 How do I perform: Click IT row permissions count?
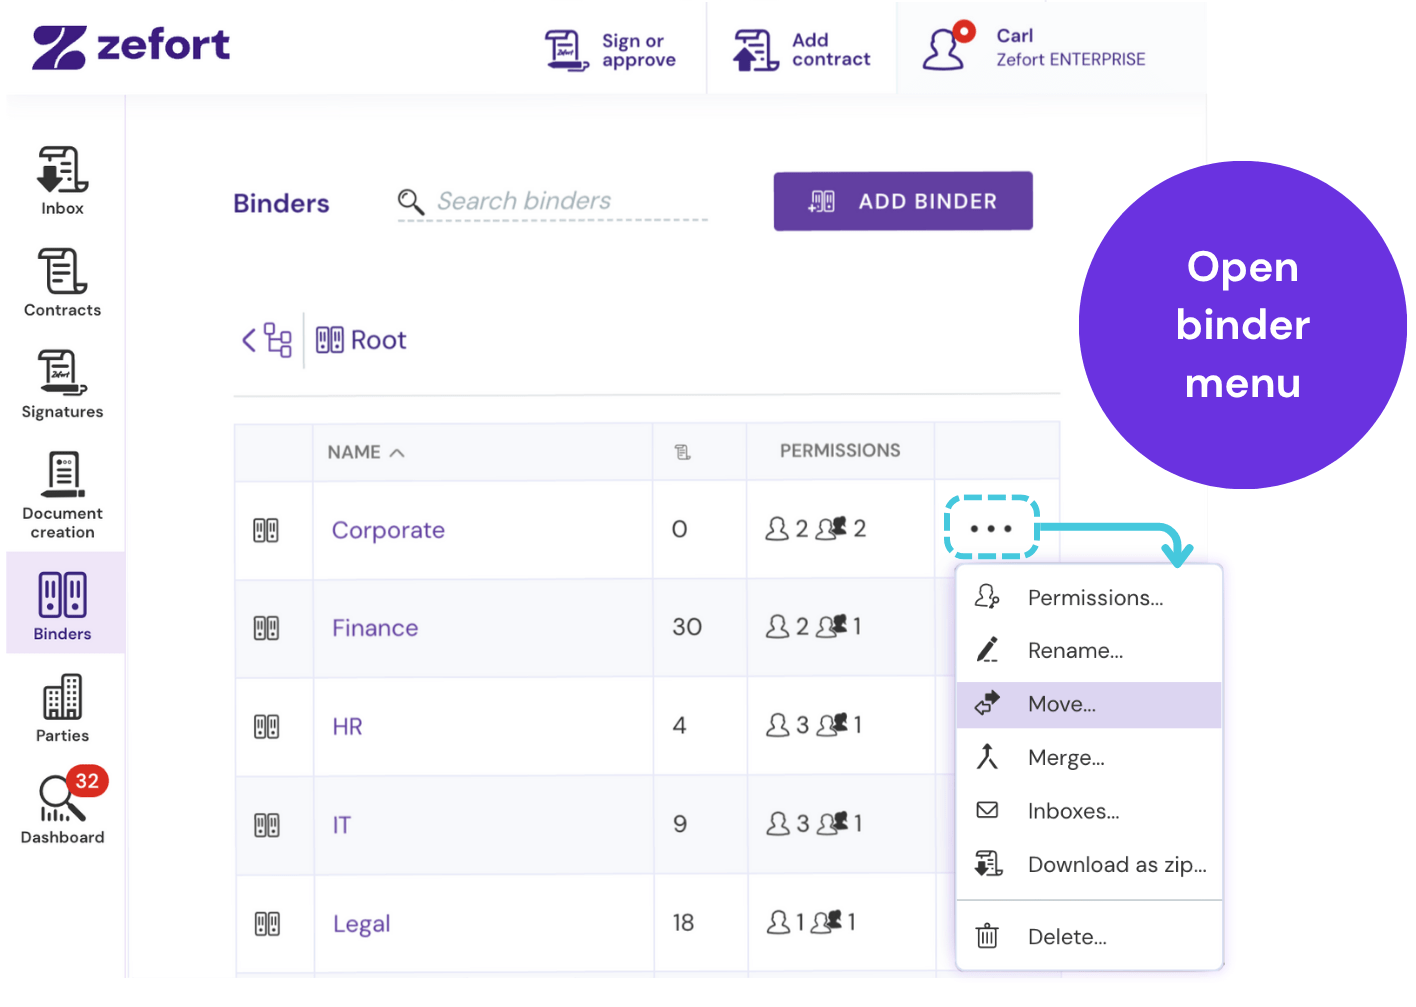pyautogui.click(x=813, y=824)
